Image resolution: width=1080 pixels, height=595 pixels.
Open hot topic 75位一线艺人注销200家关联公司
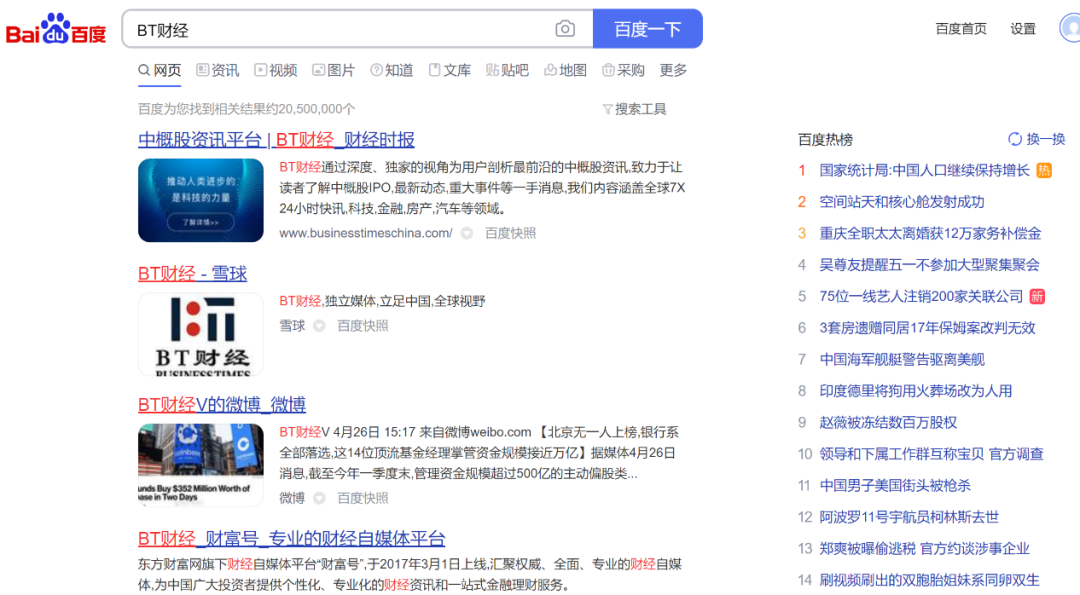click(921, 297)
